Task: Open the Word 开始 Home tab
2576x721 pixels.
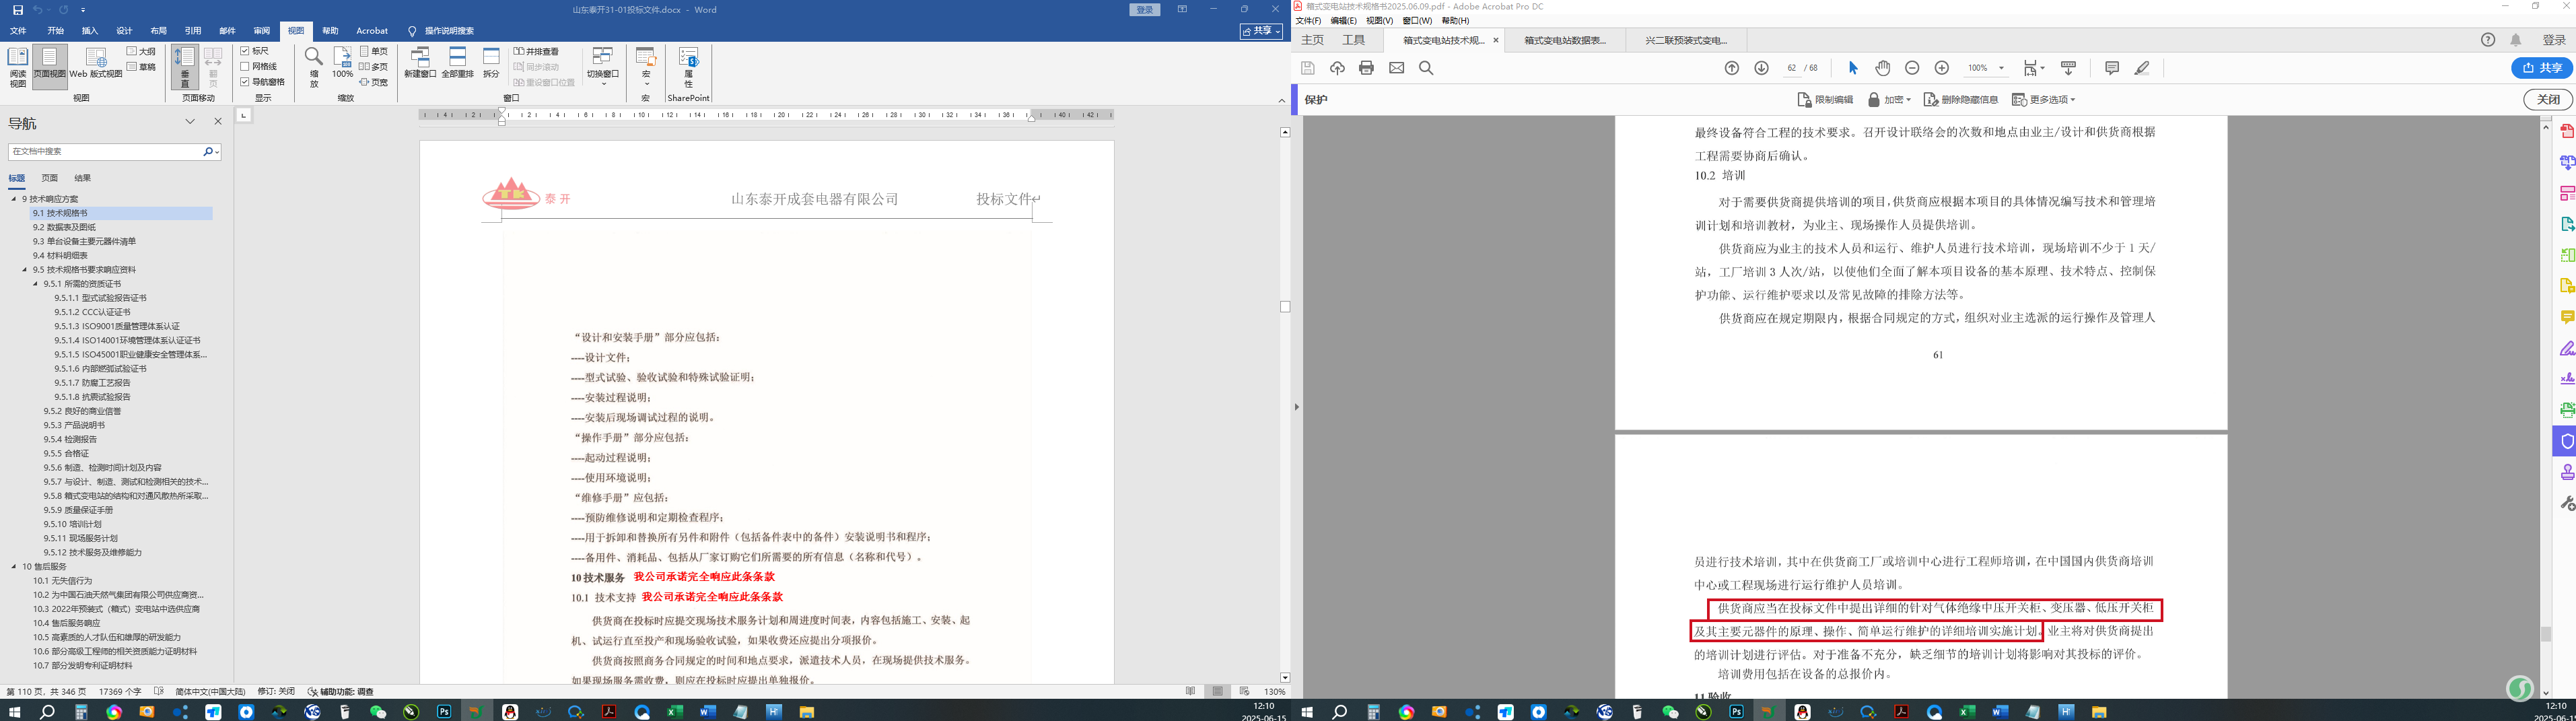Action: pyautogui.click(x=56, y=31)
